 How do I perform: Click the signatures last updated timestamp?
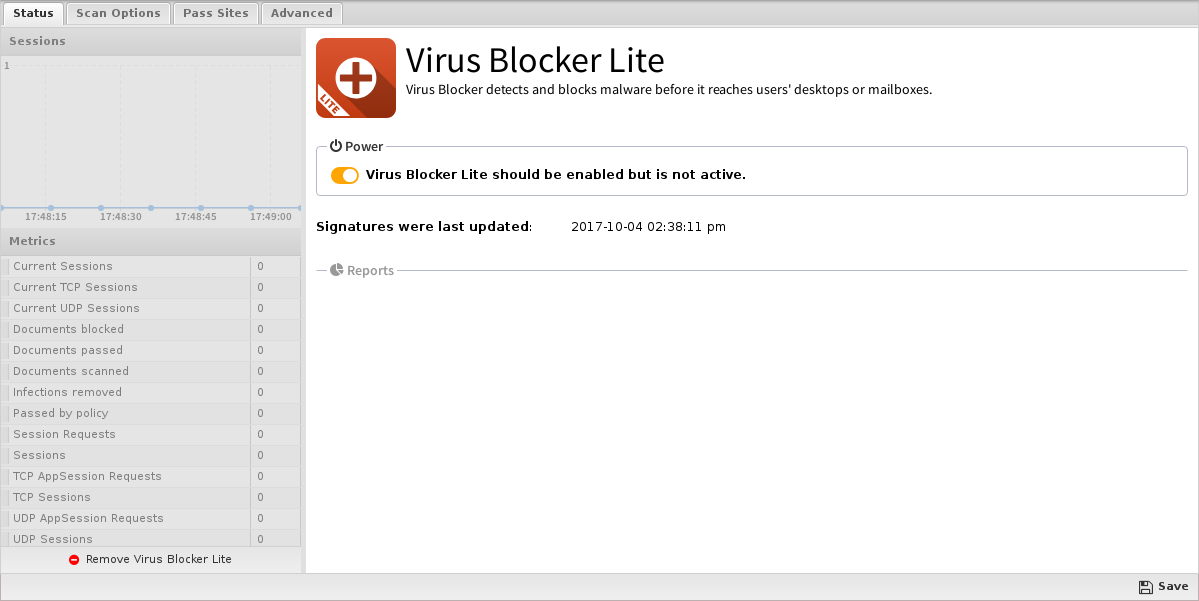pyautogui.click(x=648, y=227)
